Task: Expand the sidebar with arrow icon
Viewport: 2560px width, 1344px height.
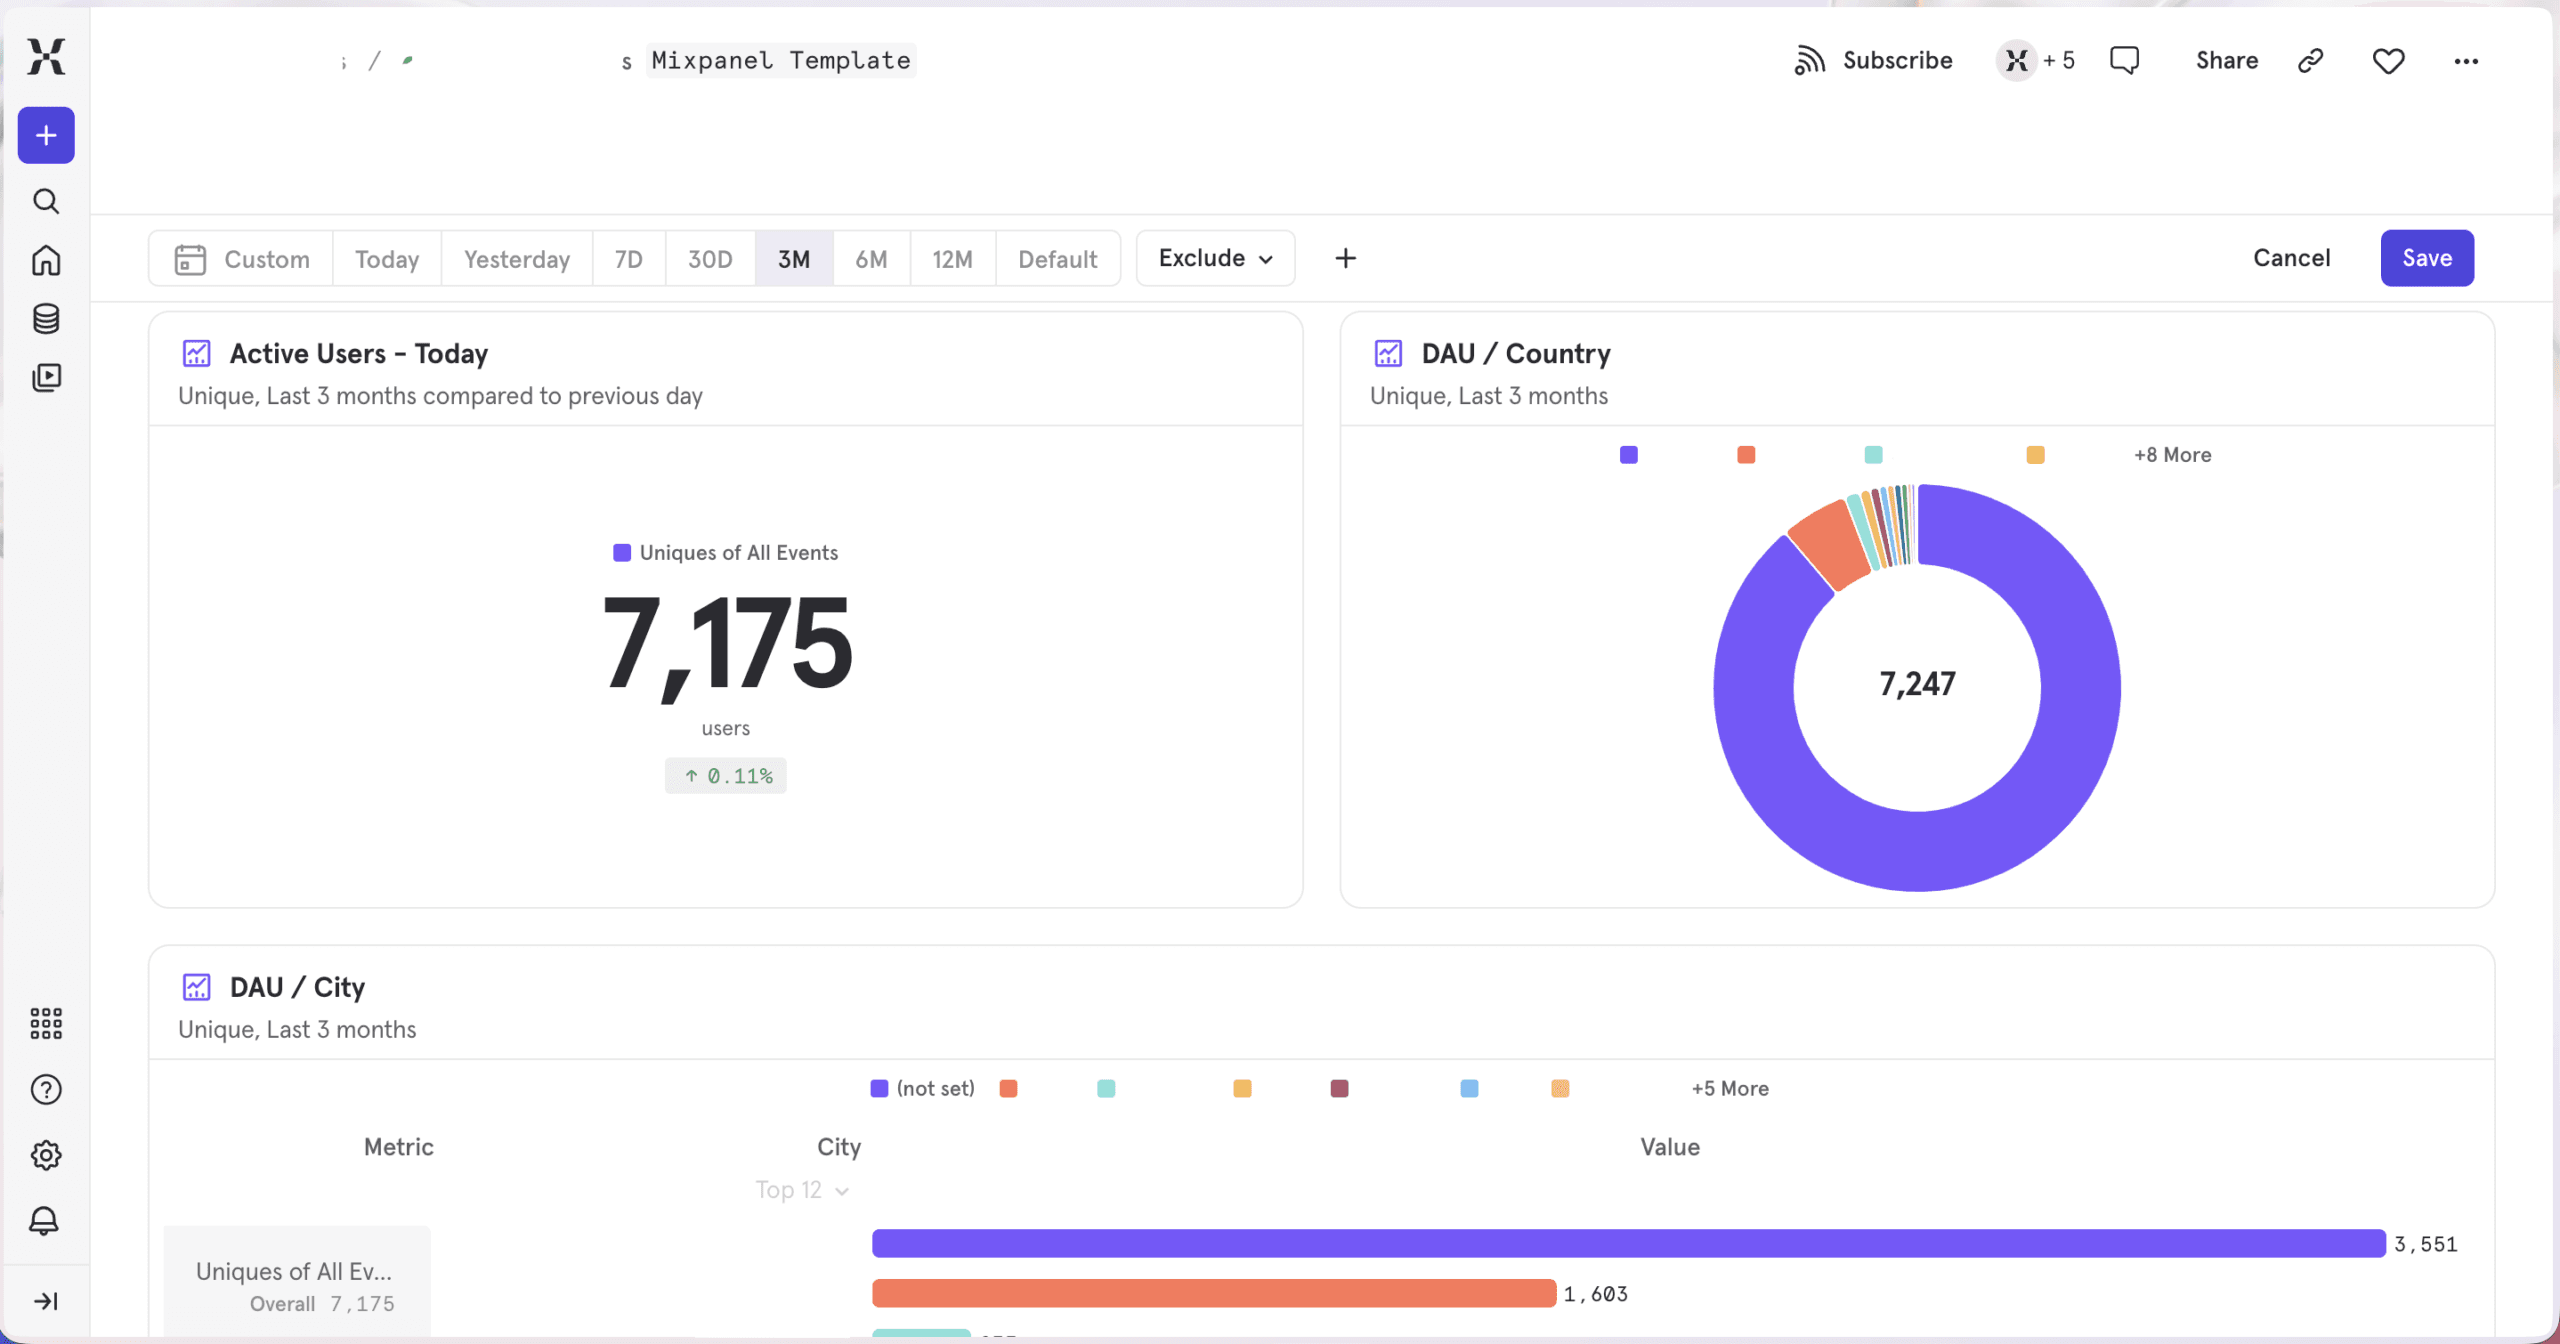Action: tap(46, 1300)
